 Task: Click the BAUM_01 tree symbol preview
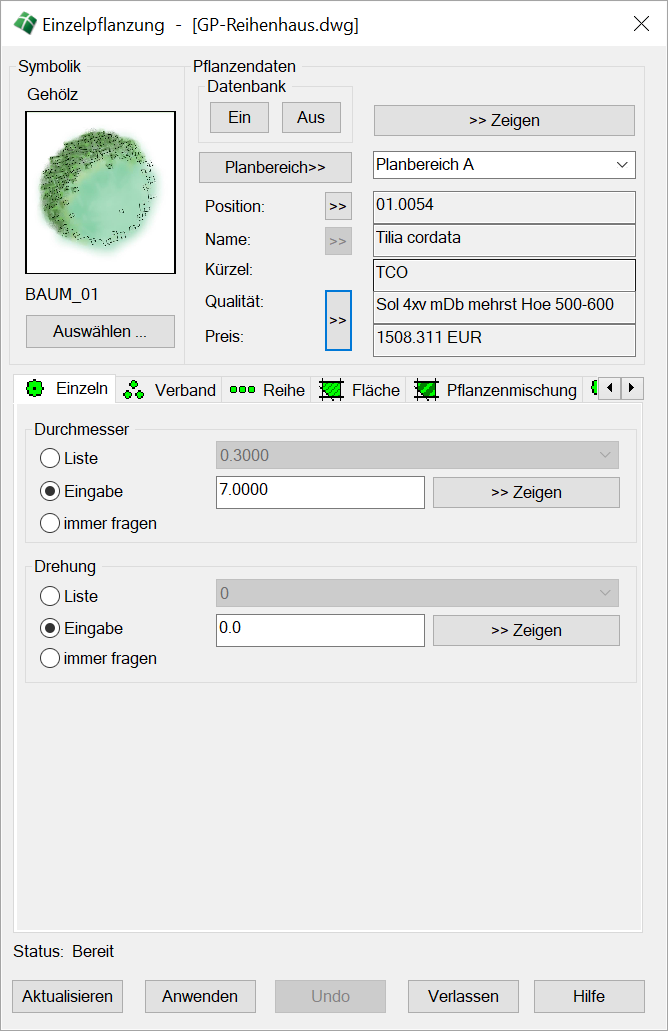pyautogui.click(x=100, y=193)
